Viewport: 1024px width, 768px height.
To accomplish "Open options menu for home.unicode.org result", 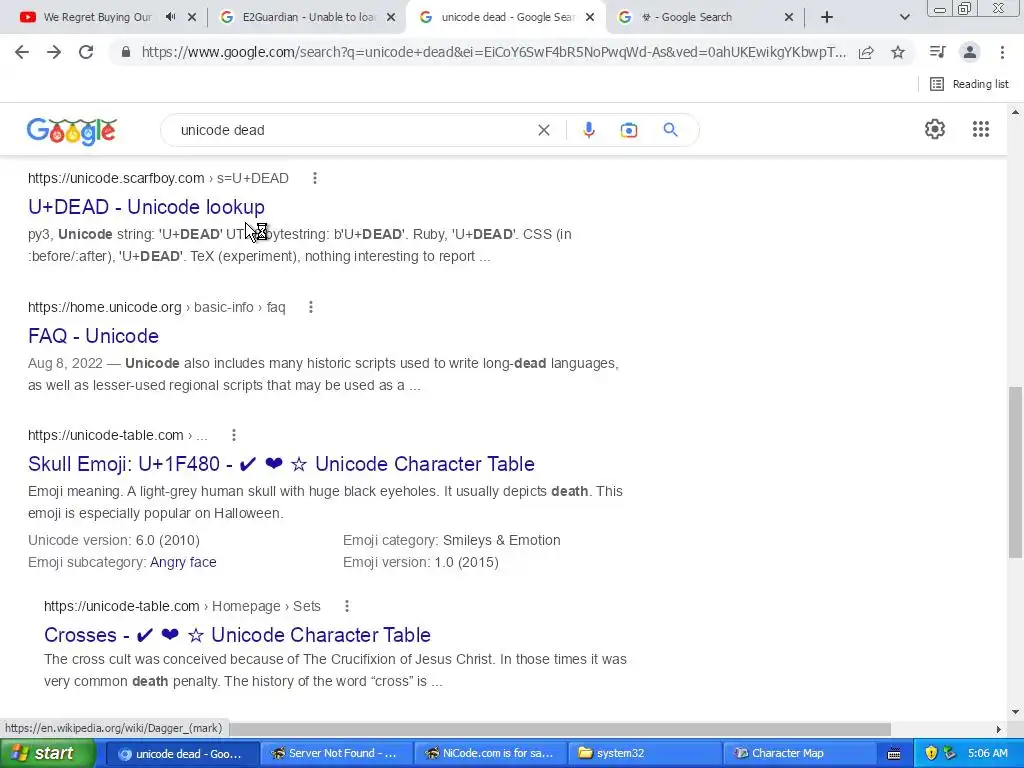I will click(x=311, y=307).
